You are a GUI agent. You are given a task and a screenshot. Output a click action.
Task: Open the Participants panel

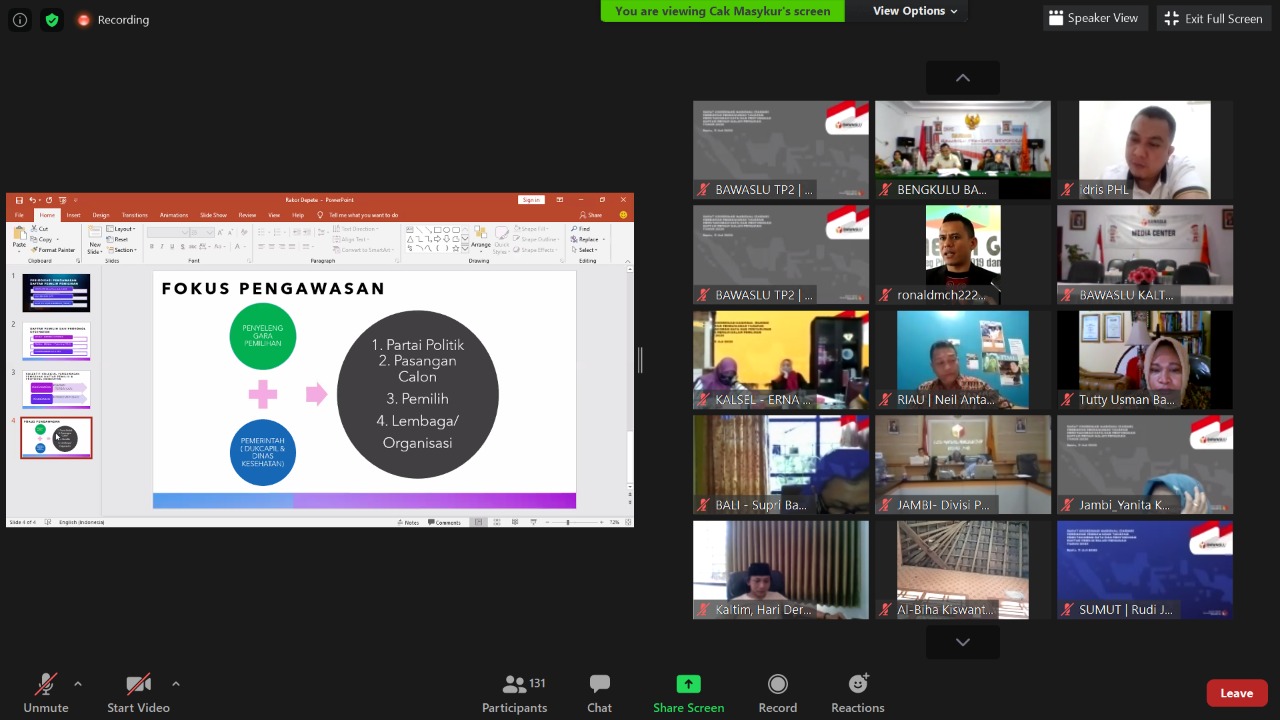(x=514, y=692)
